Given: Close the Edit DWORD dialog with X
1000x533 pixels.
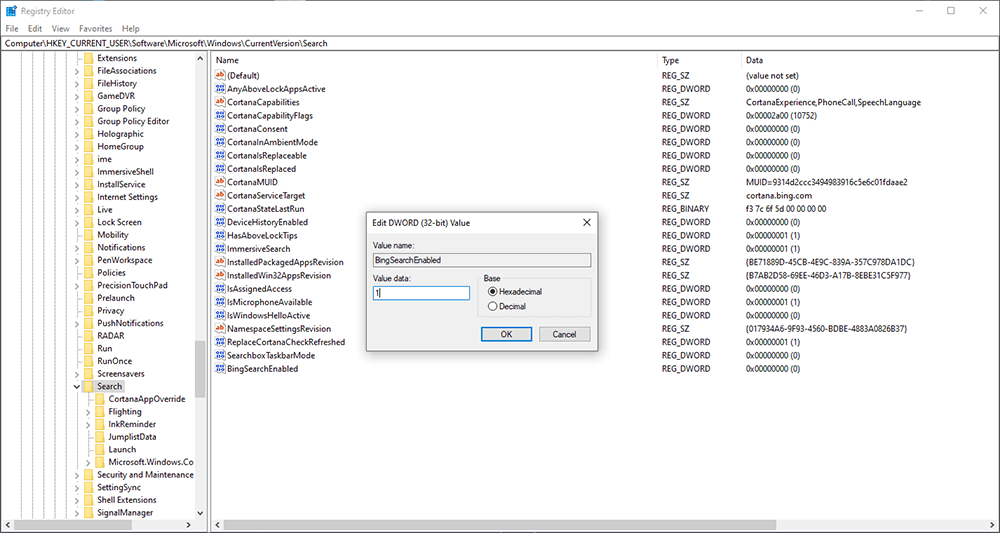Looking at the screenshot, I should pos(587,223).
